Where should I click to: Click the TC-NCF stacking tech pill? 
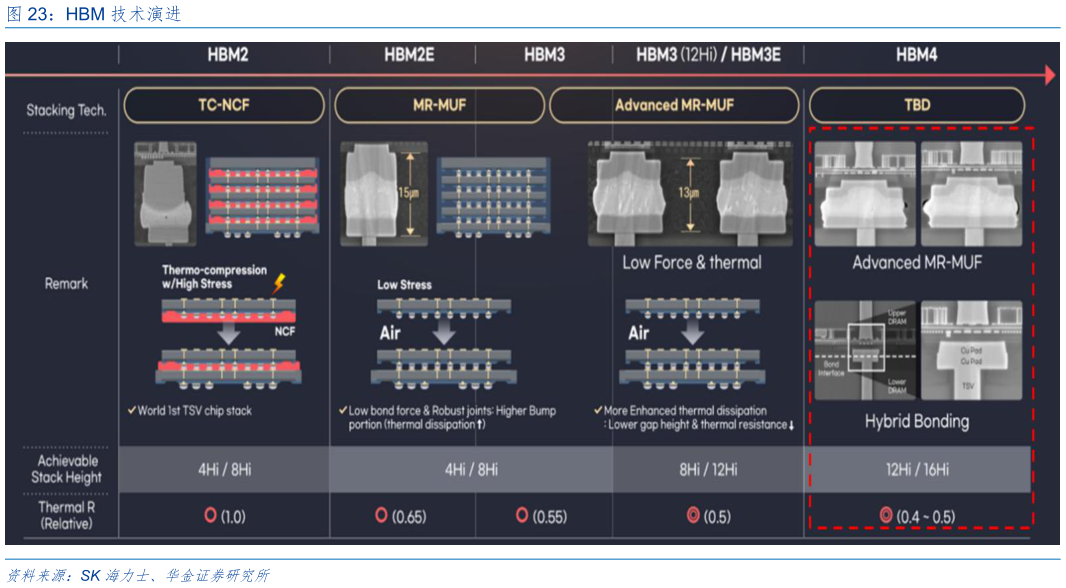[x=223, y=105]
